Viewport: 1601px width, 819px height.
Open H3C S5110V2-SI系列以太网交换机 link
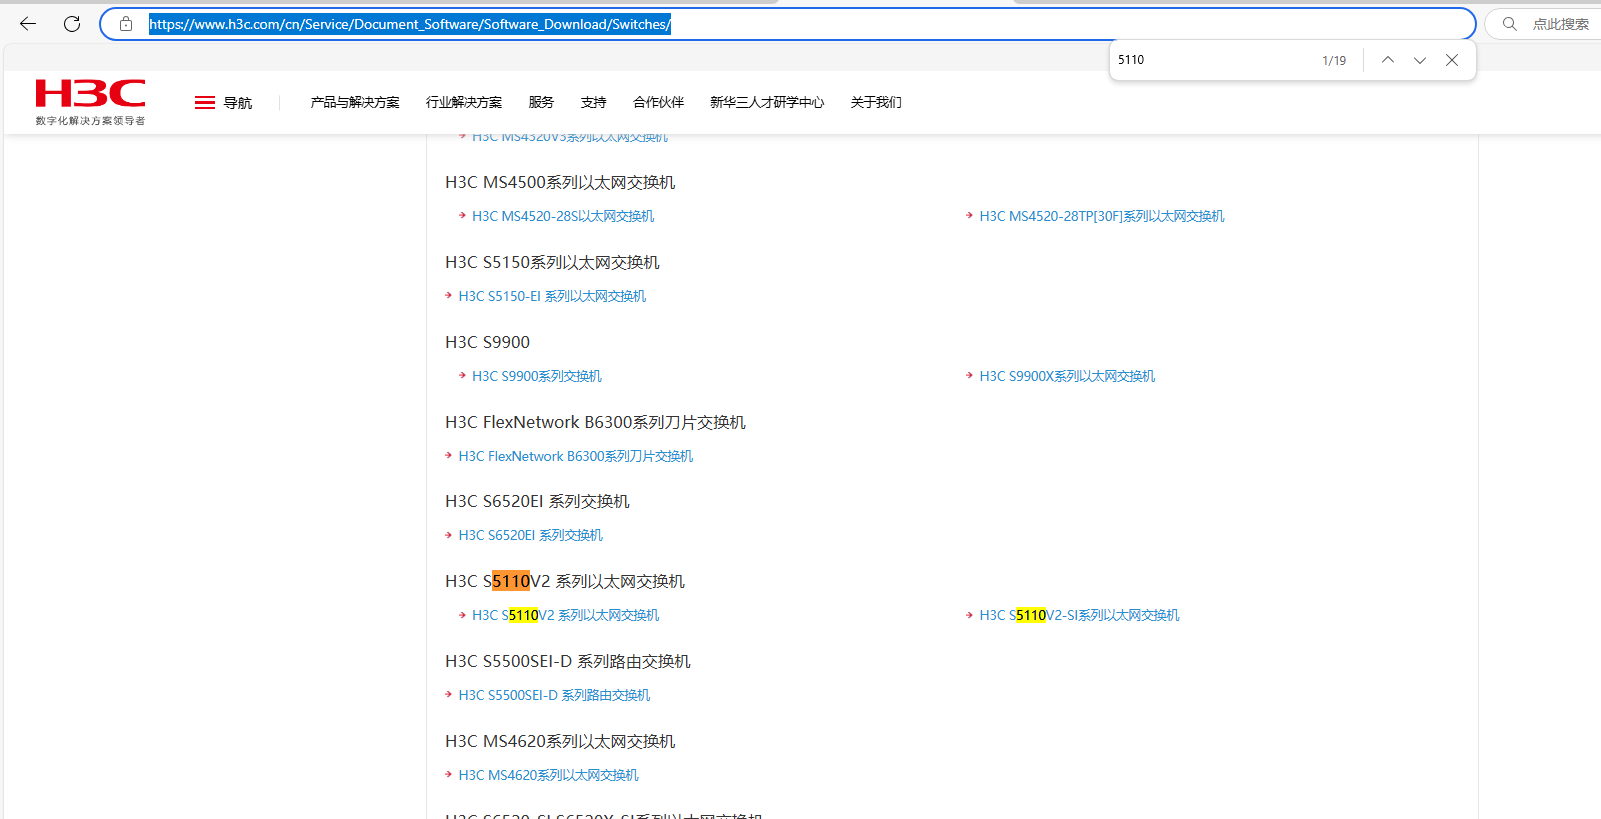1079,615
